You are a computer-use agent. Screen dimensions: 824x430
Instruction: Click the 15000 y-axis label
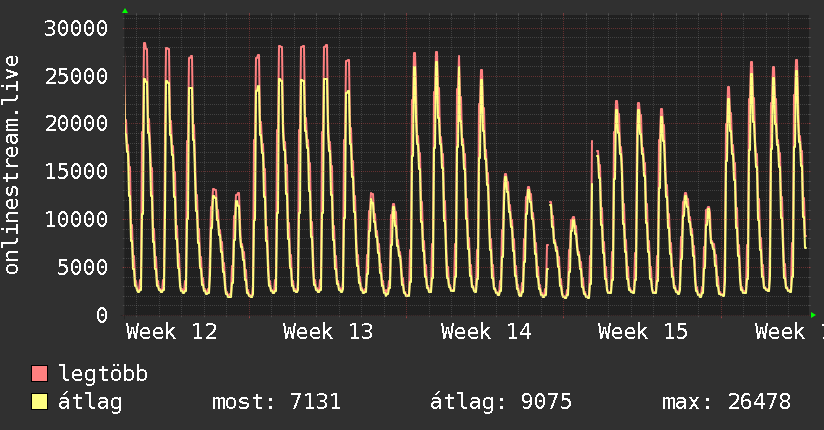click(76, 171)
